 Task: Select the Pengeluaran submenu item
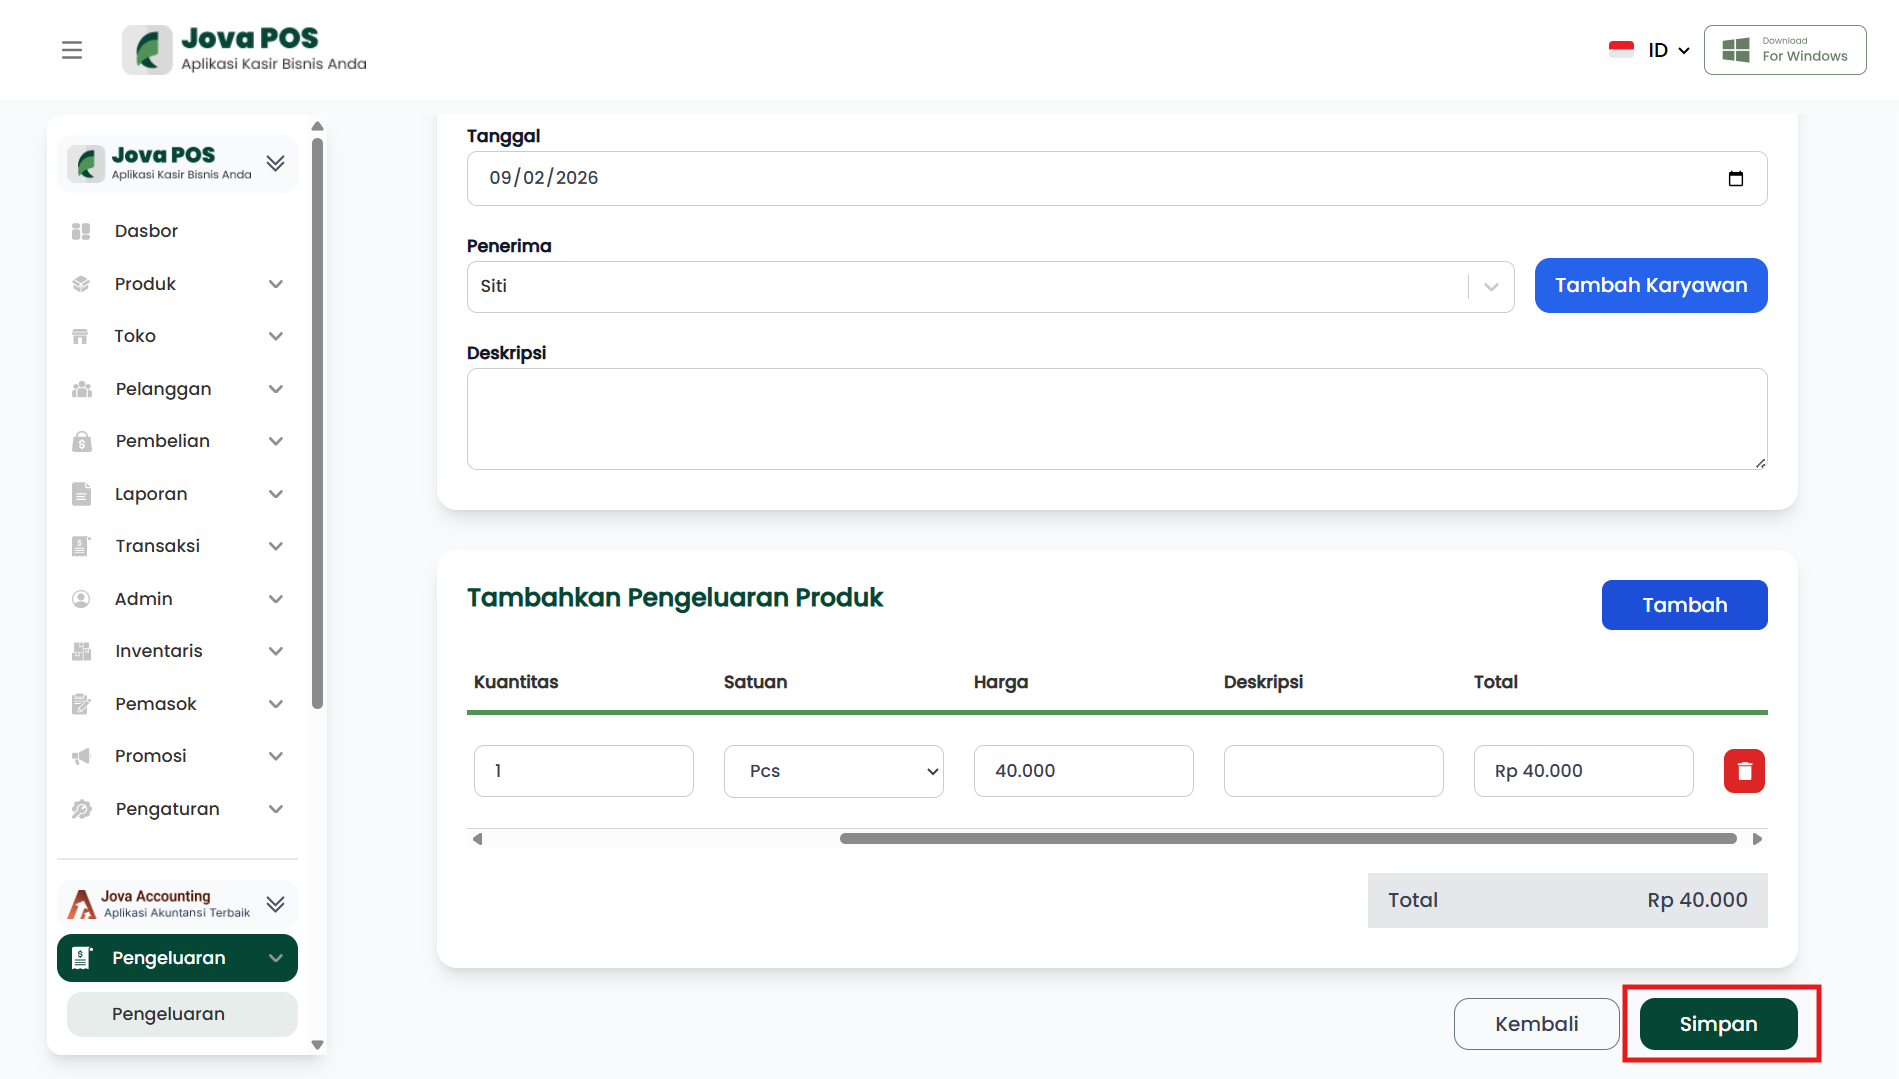(x=168, y=1014)
